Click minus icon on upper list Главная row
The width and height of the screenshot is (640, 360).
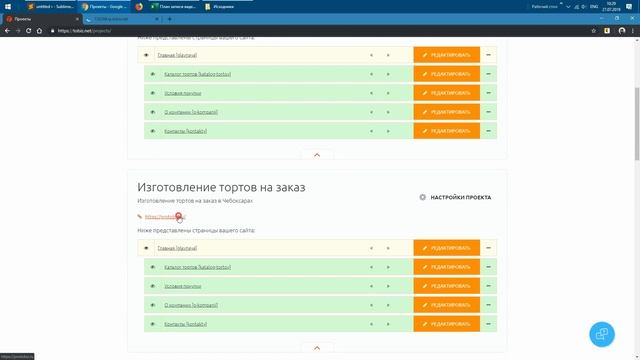[x=488, y=55]
